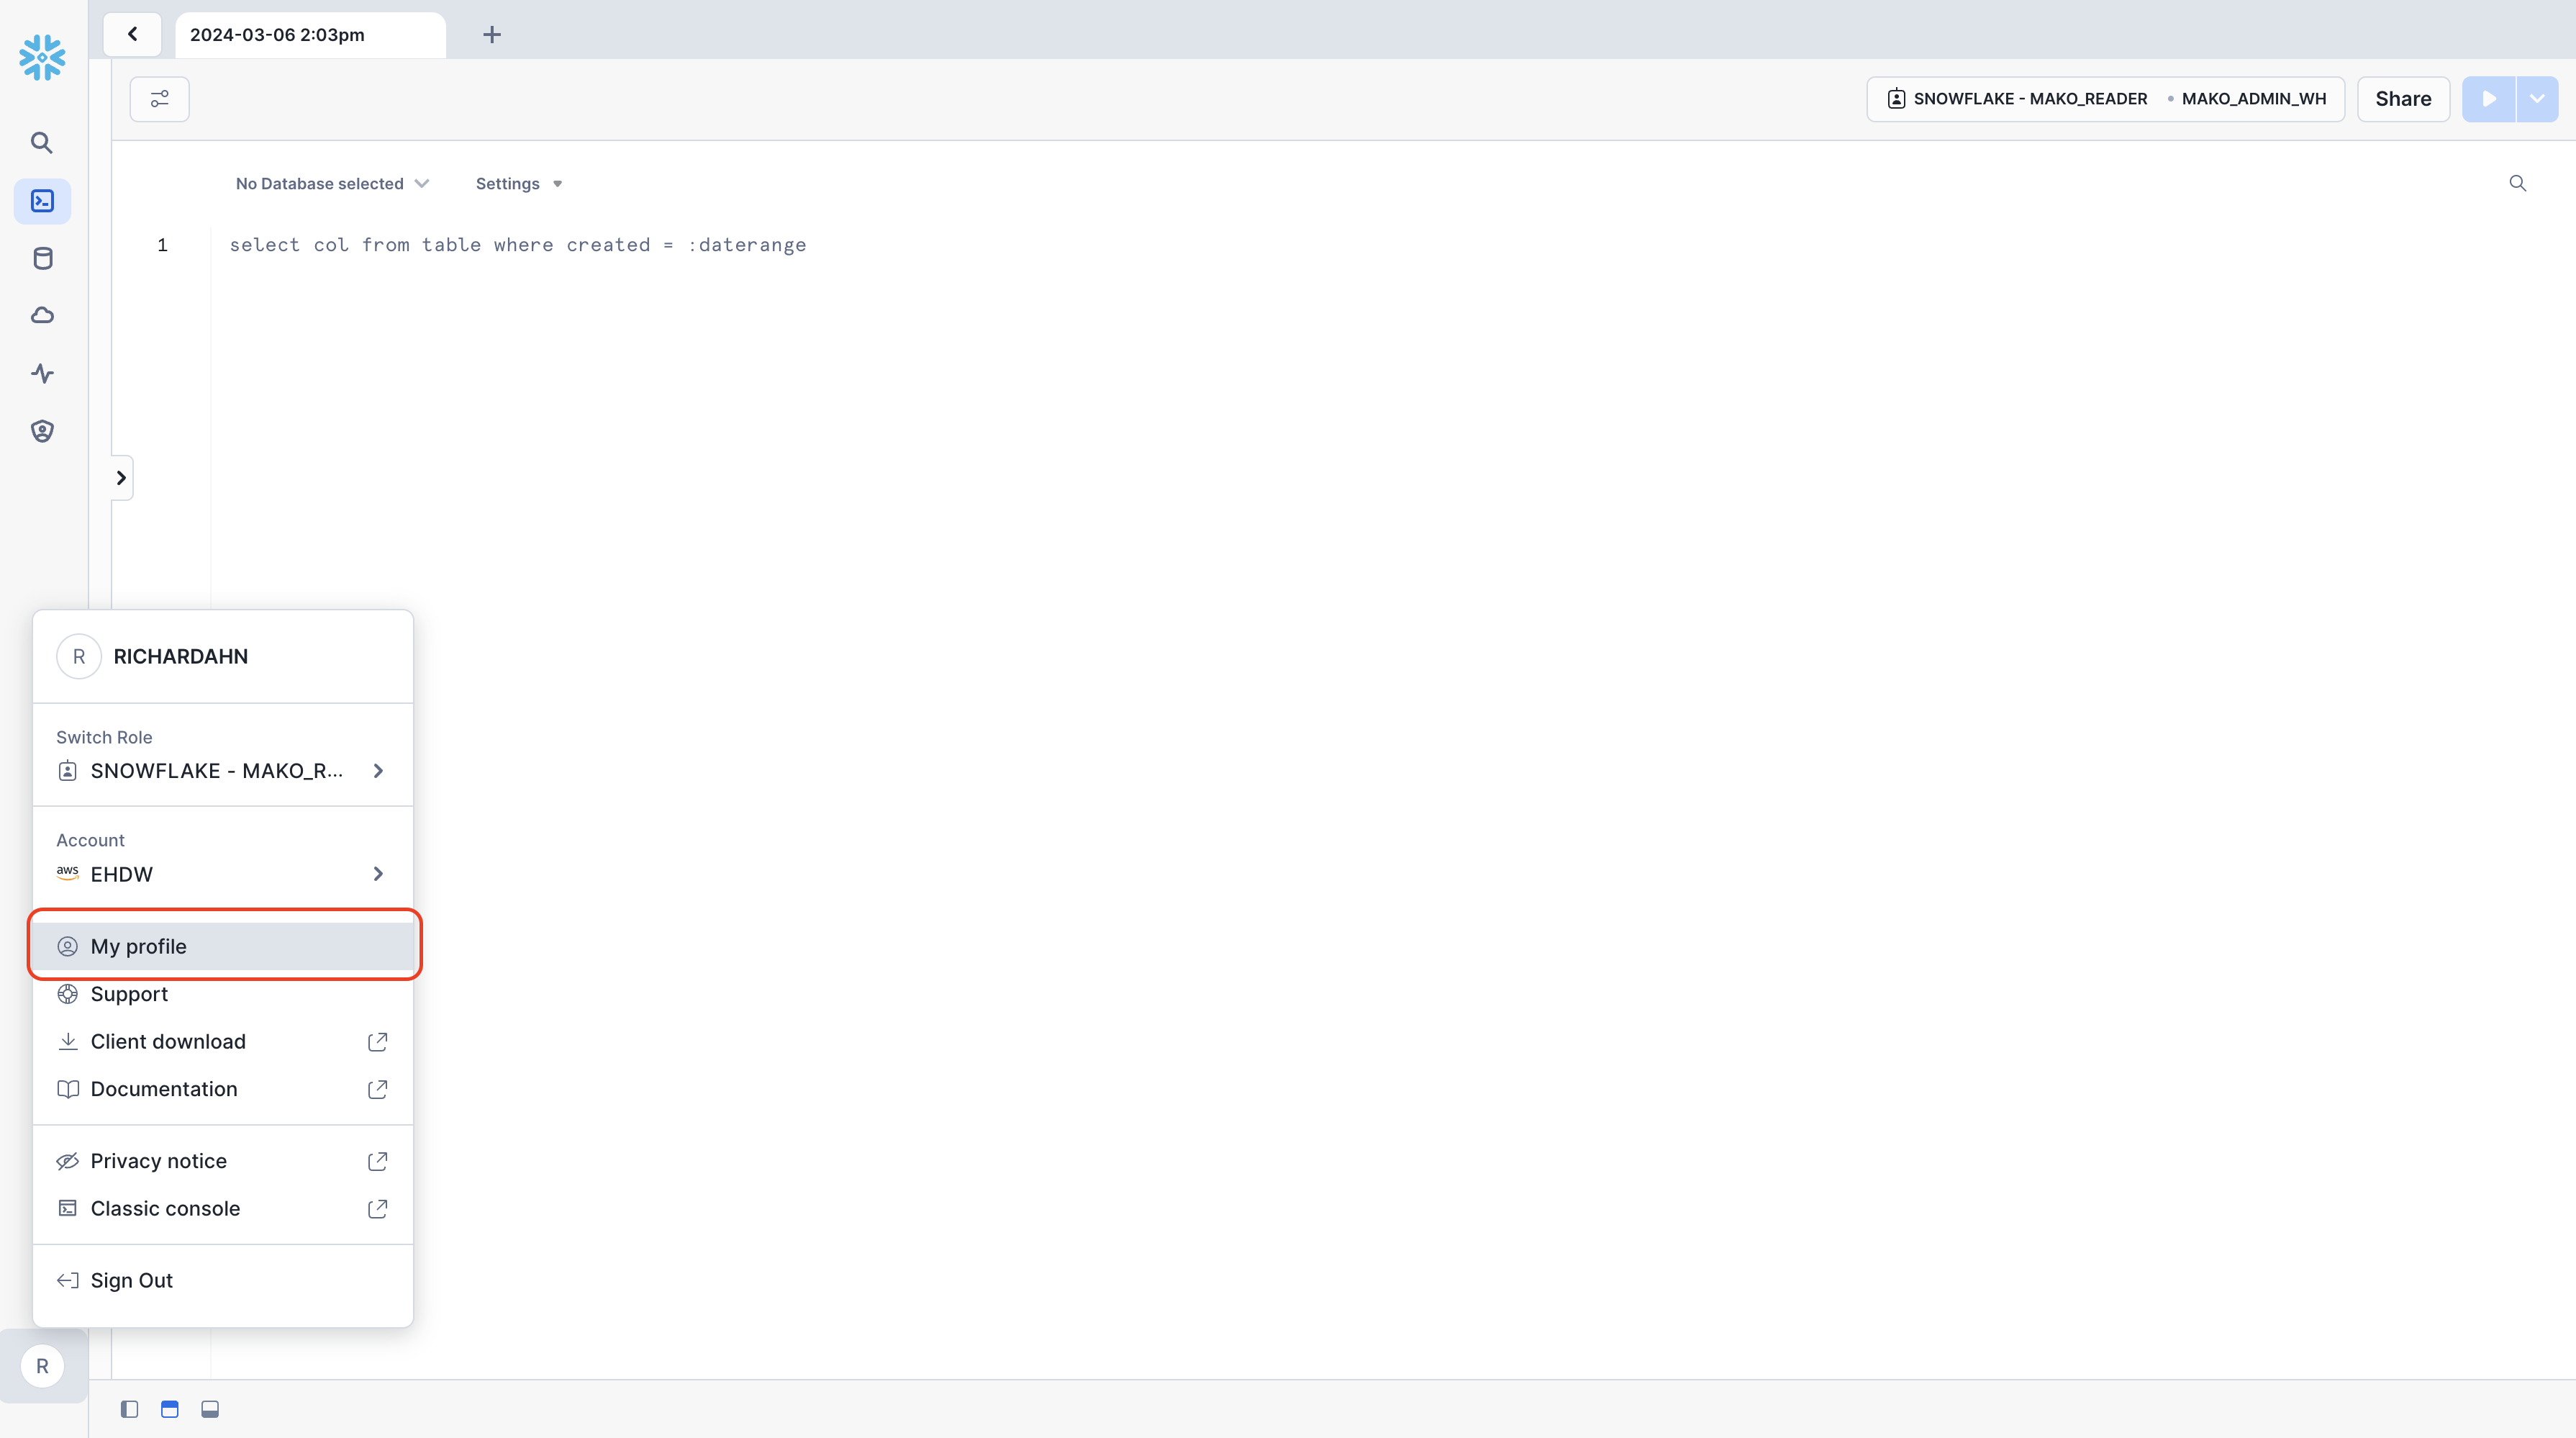Open the Search icon in sidebar

pyautogui.click(x=42, y=143)
